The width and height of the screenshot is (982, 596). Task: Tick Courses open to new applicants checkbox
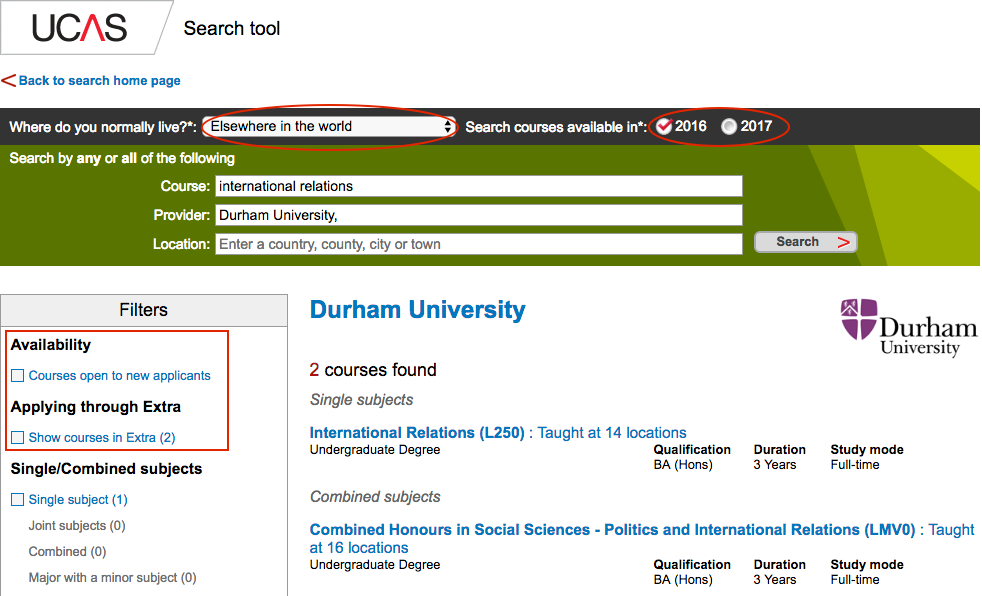point(18,376)
